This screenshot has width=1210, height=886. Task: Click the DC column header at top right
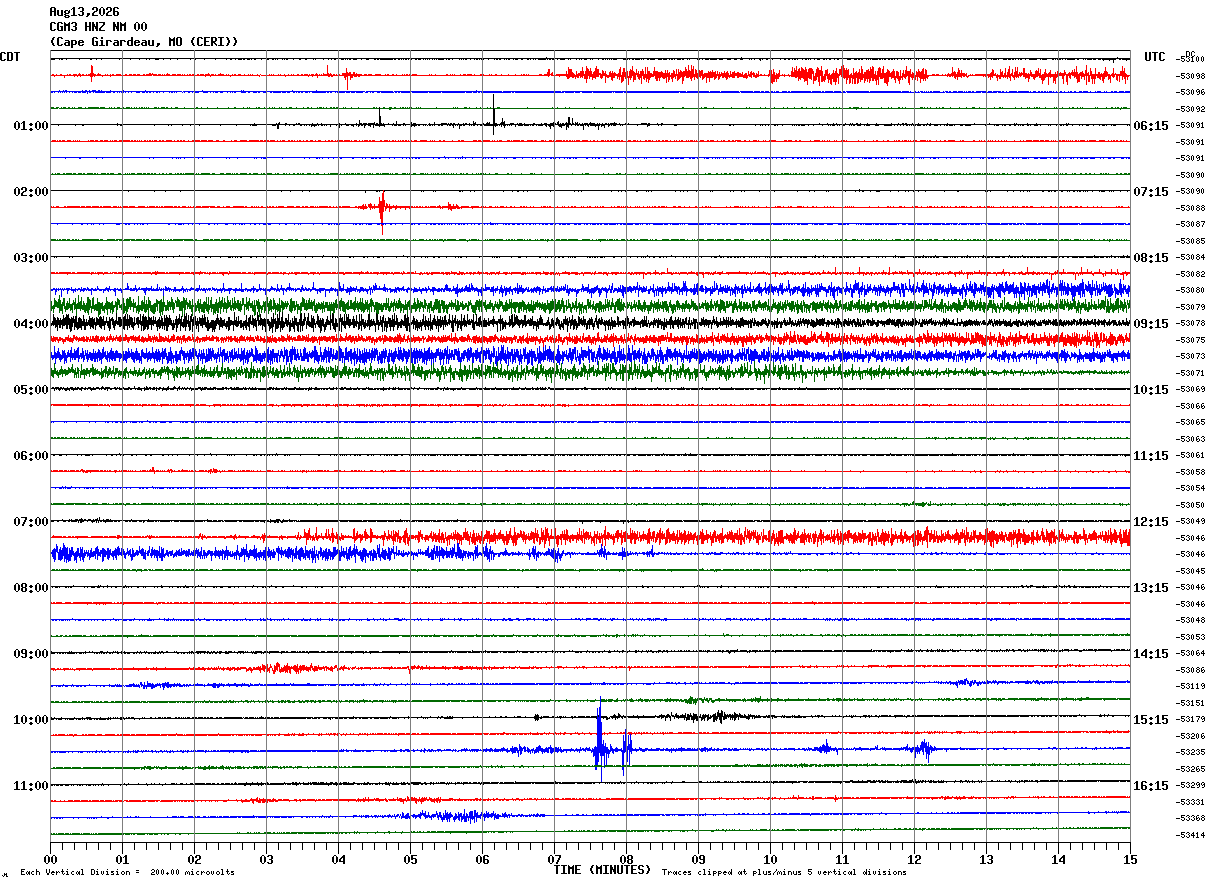point(1190,53)
